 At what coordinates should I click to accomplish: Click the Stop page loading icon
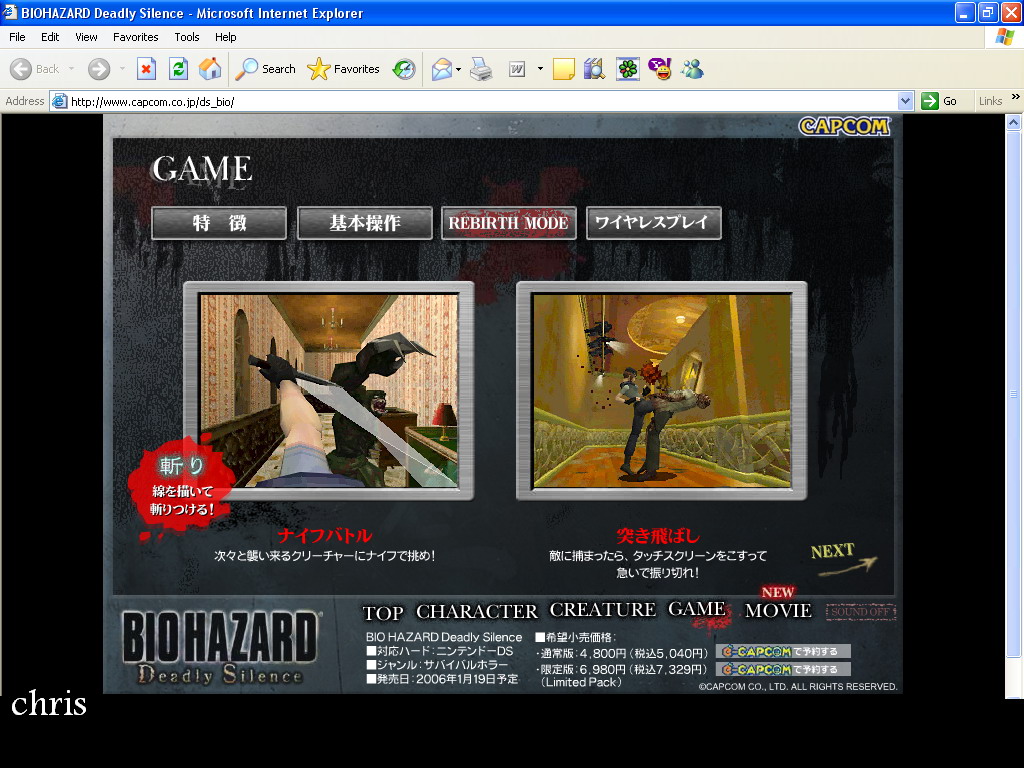(146, 69)
